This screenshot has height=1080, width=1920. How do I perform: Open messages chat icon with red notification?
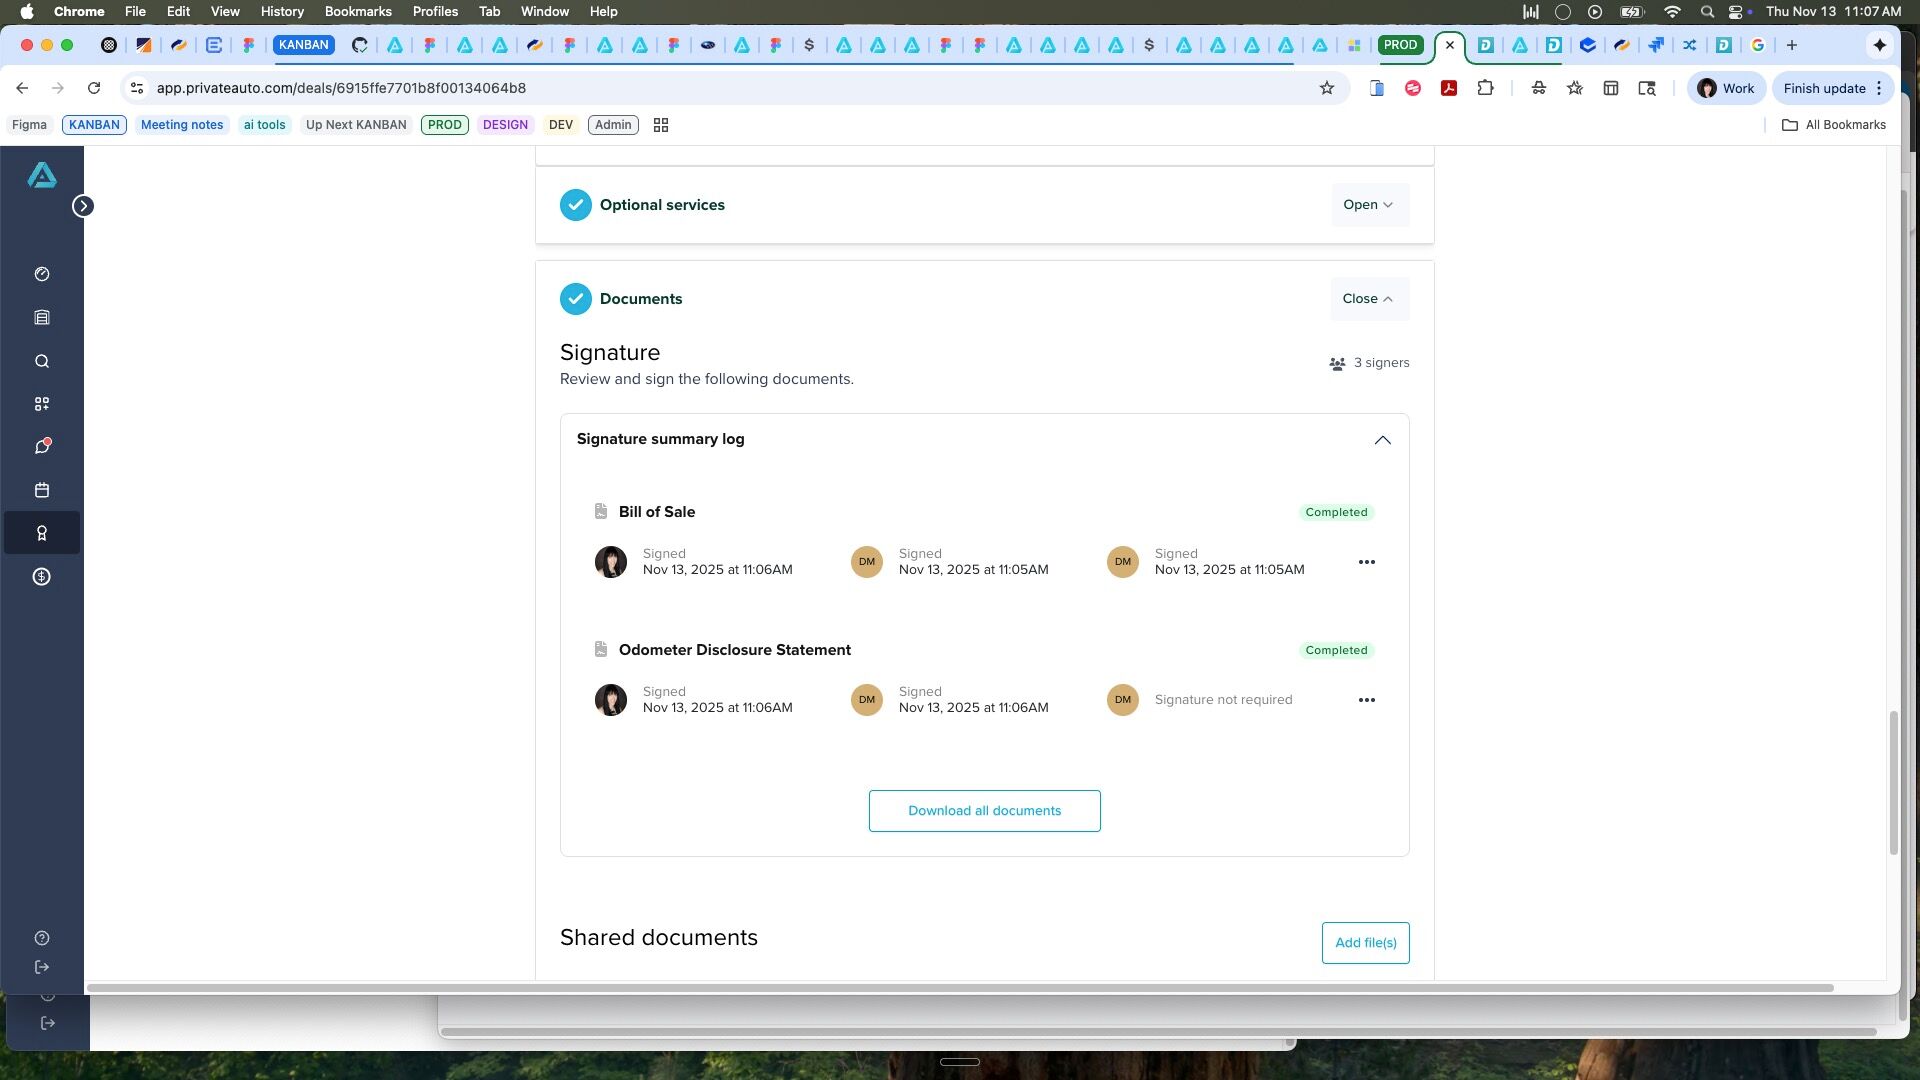coord(42,447)
